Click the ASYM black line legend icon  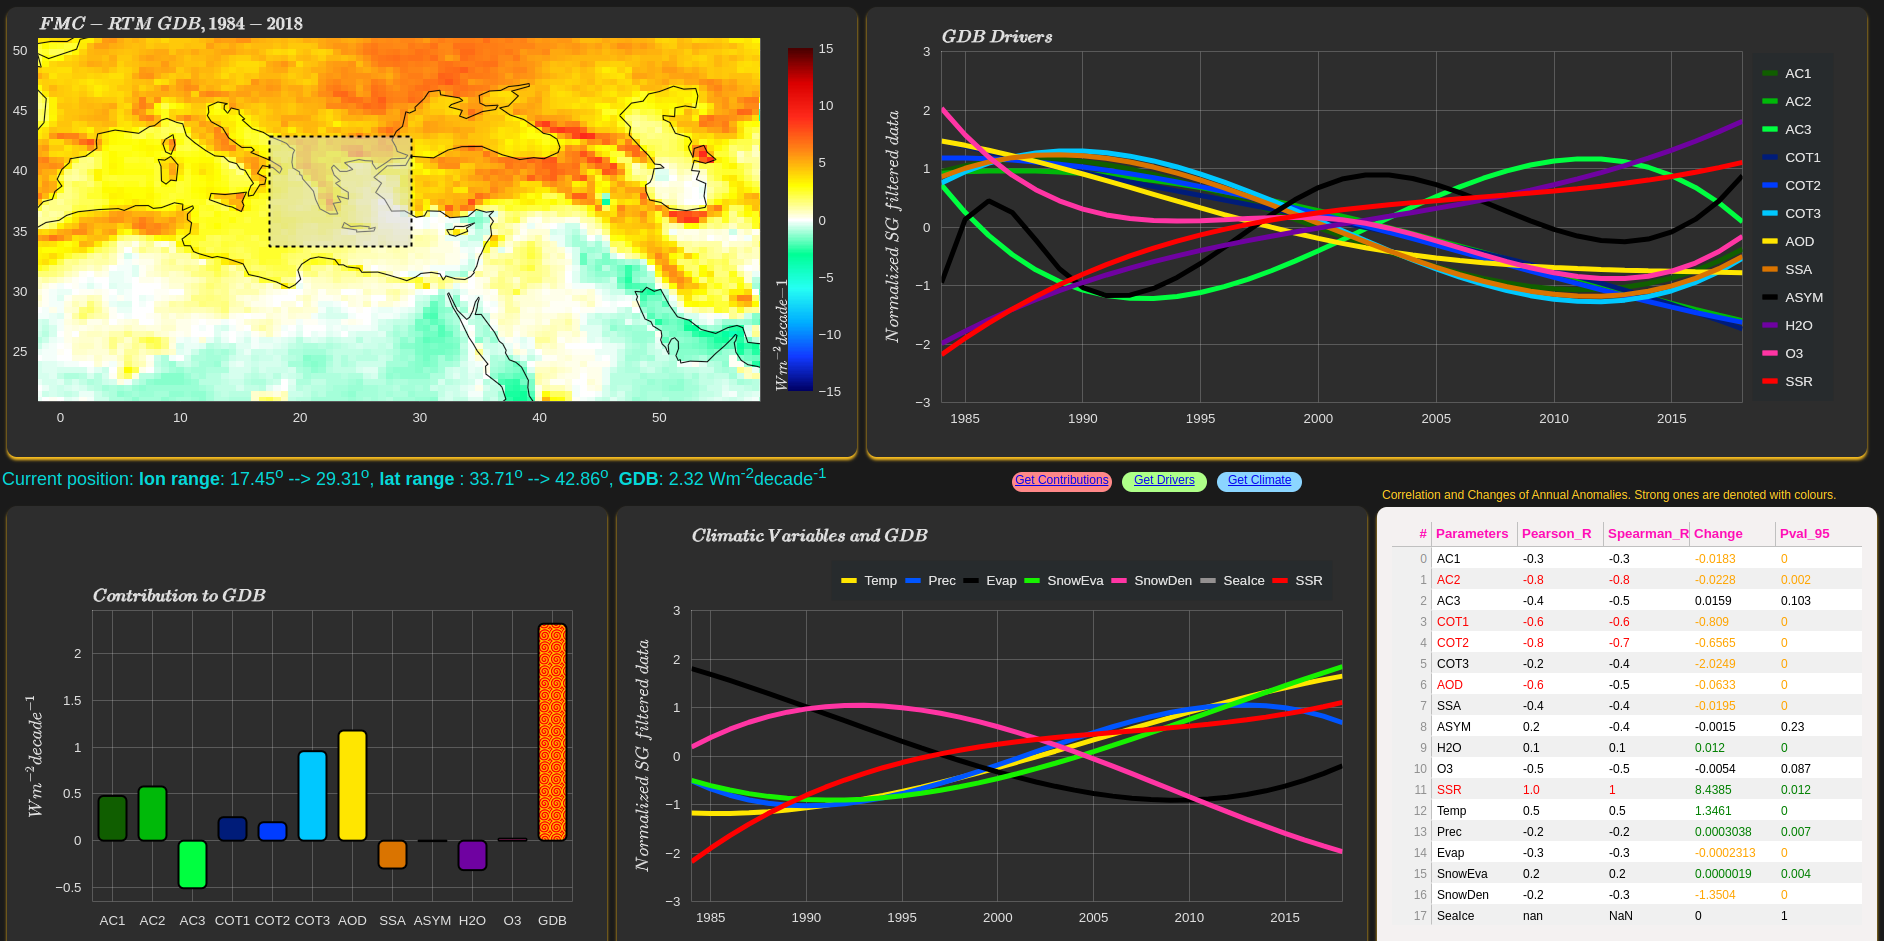tap(1768, 297)
